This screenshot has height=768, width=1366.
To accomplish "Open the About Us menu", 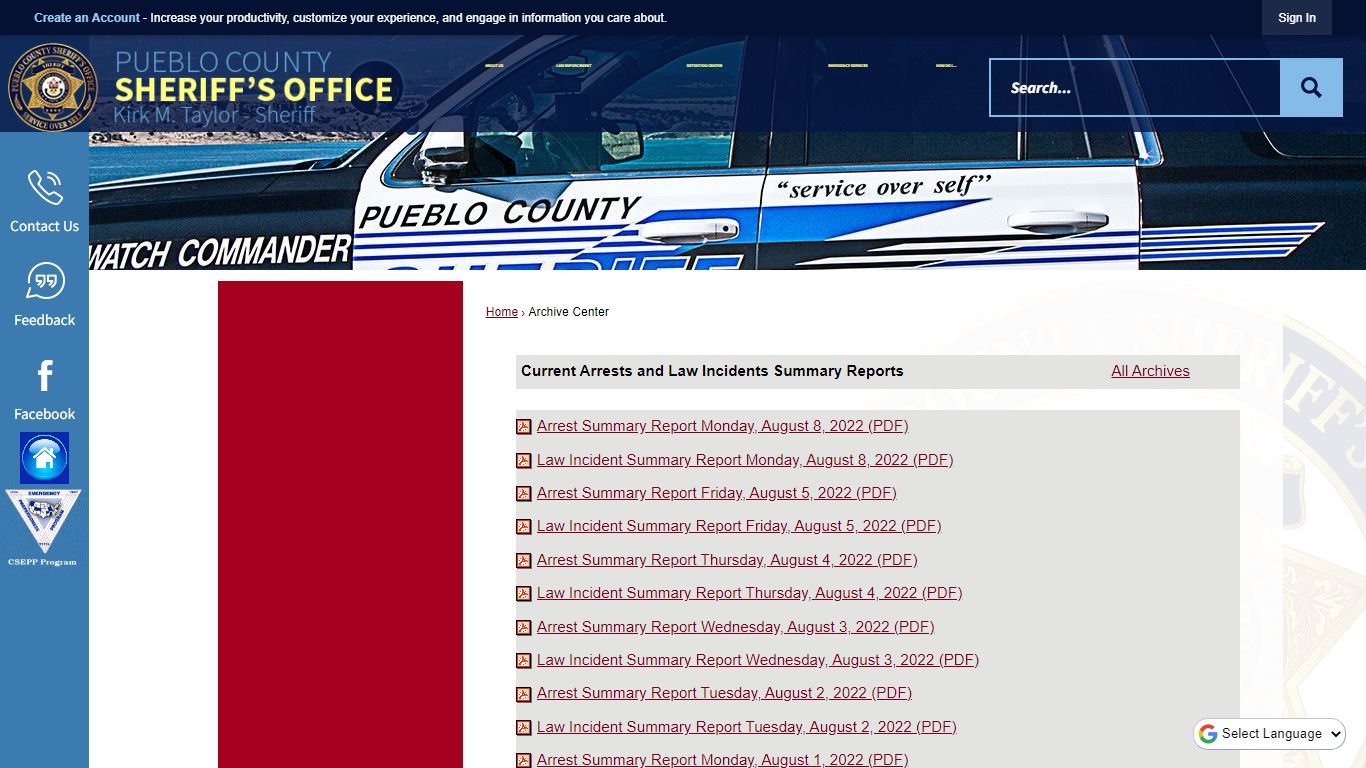I will (x=494, y=66).
